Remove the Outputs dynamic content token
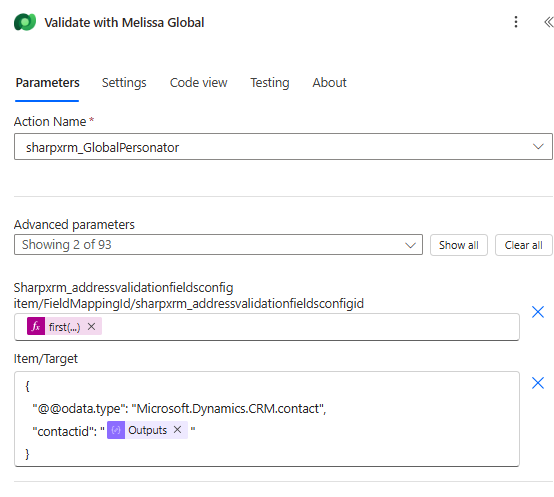 point(177,430)
